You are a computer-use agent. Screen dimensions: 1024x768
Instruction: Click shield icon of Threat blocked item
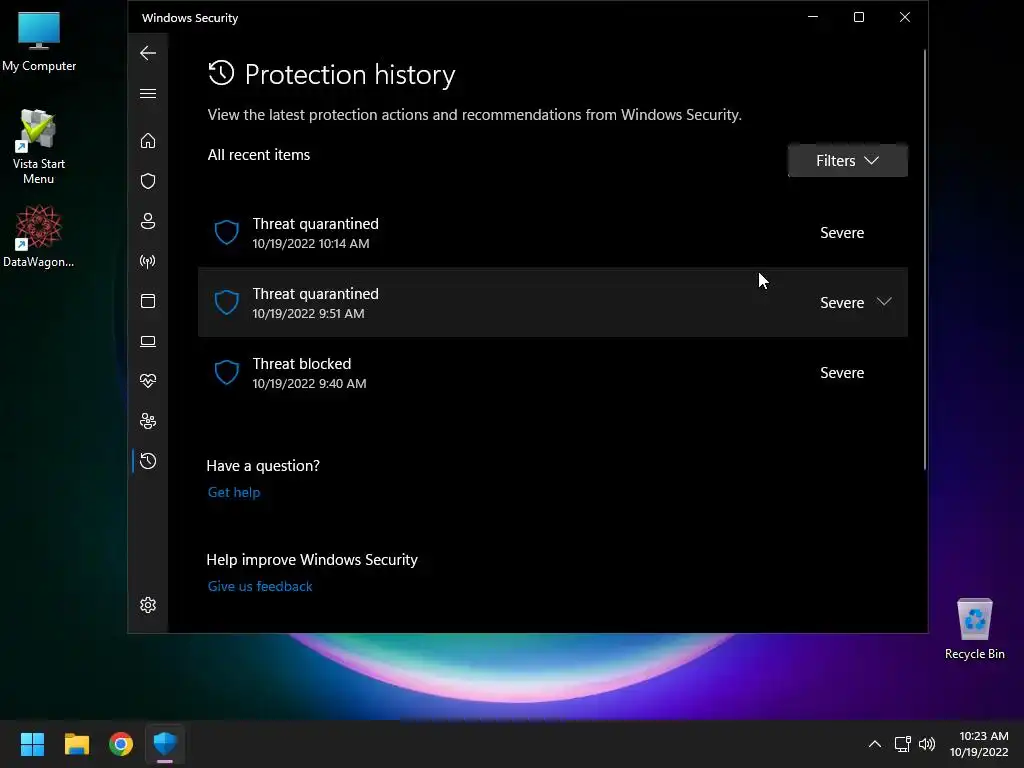point(227,372)
